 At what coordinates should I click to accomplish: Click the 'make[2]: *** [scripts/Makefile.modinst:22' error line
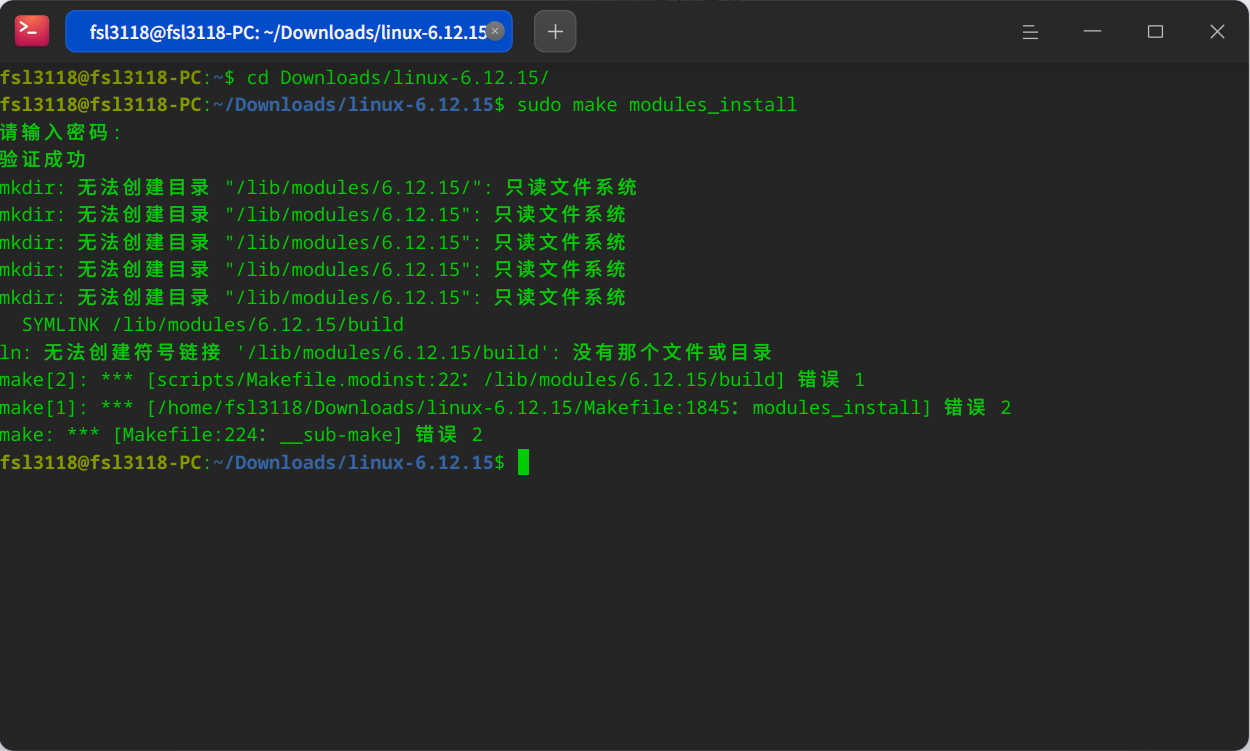pos(432,380)
